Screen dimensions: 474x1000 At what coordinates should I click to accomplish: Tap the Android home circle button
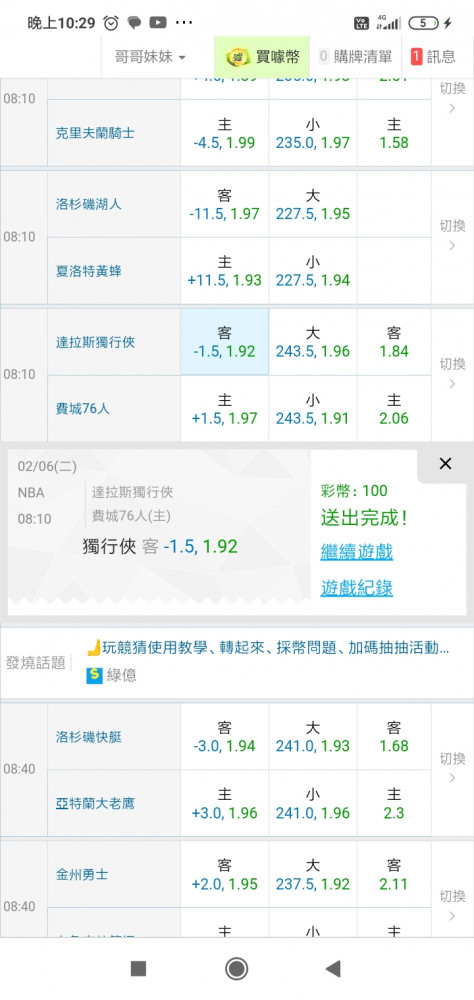(x=237, y=969)
